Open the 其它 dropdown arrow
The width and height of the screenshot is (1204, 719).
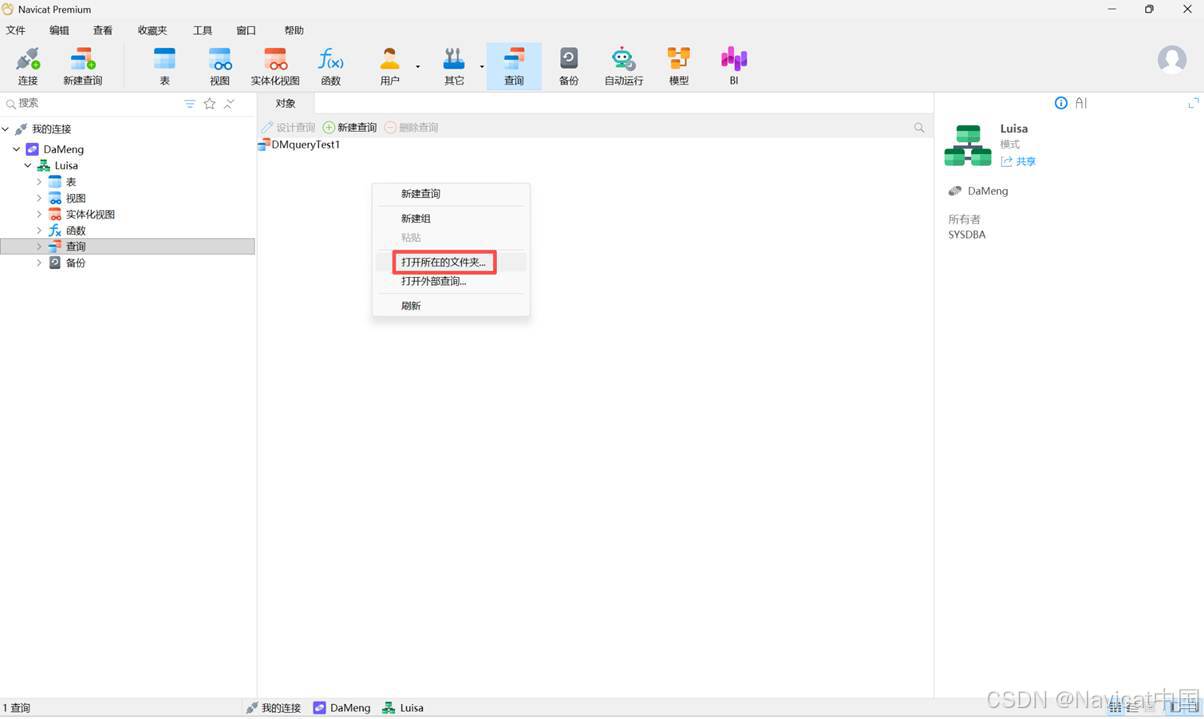[481, 67]
